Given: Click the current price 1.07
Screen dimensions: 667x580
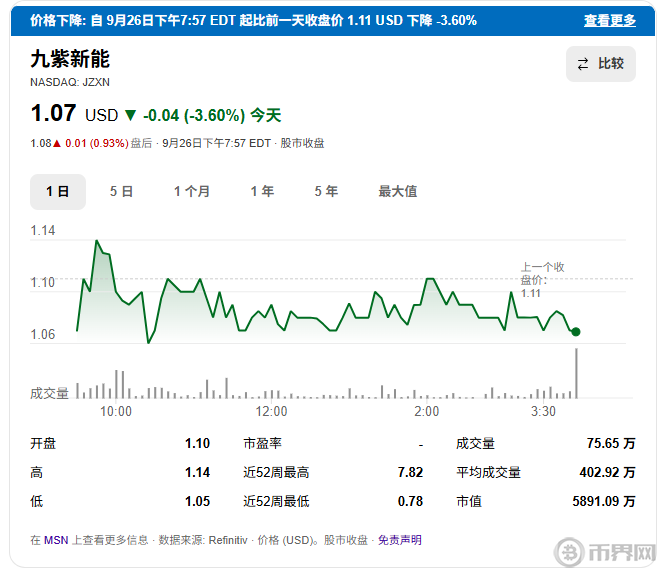Looking at the screenshot, I should (53, 114).
